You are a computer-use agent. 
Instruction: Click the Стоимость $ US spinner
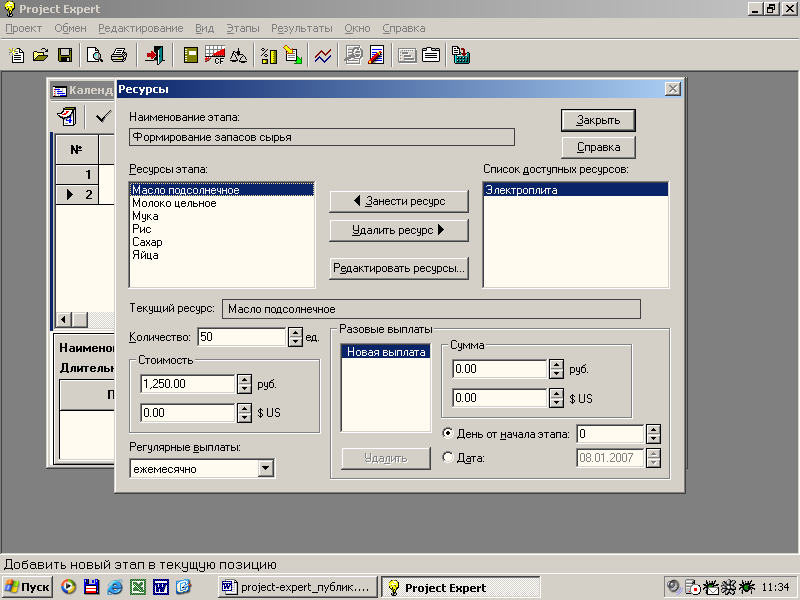(x=244, y=413)
